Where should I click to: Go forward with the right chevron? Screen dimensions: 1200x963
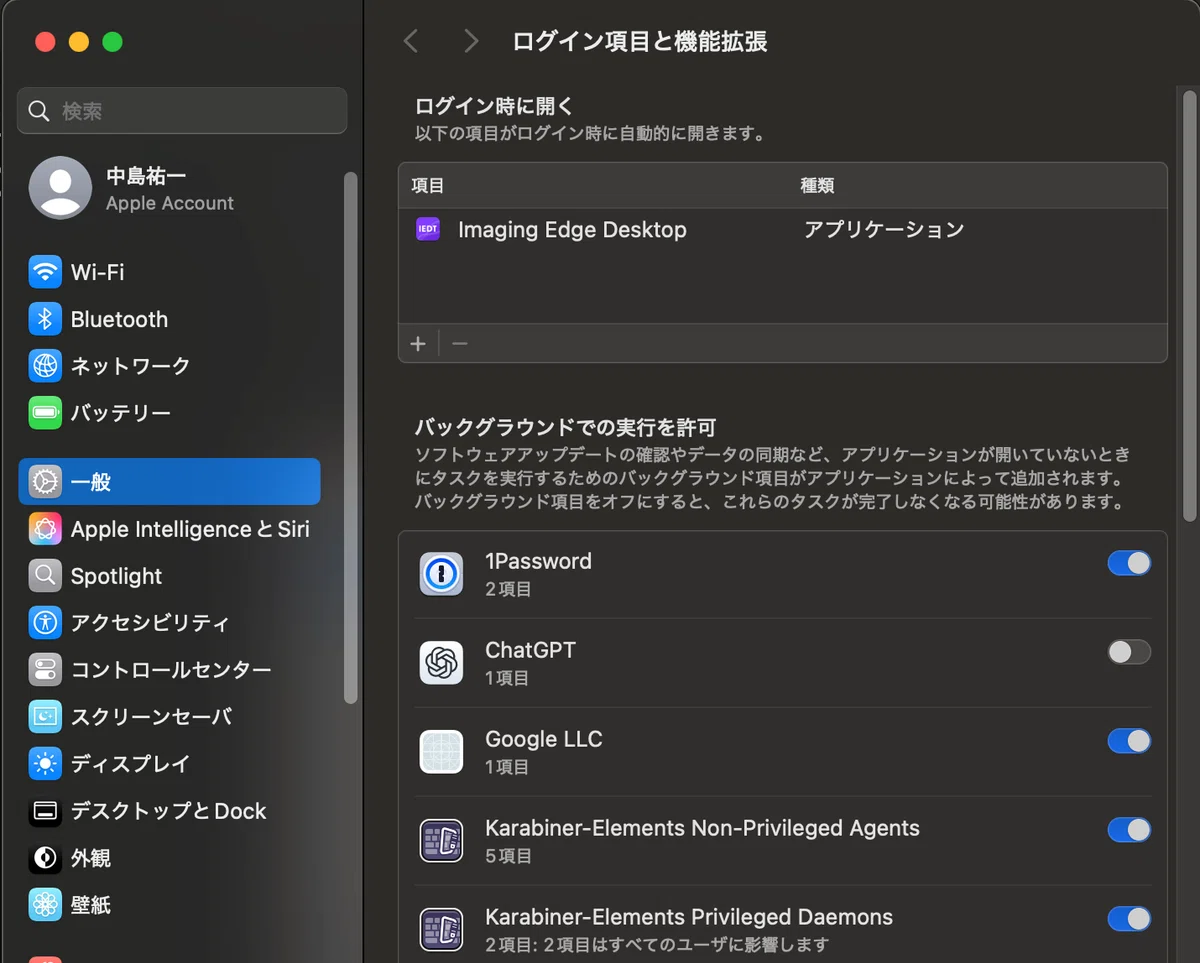pyautogui.click(x=471, y=41)
